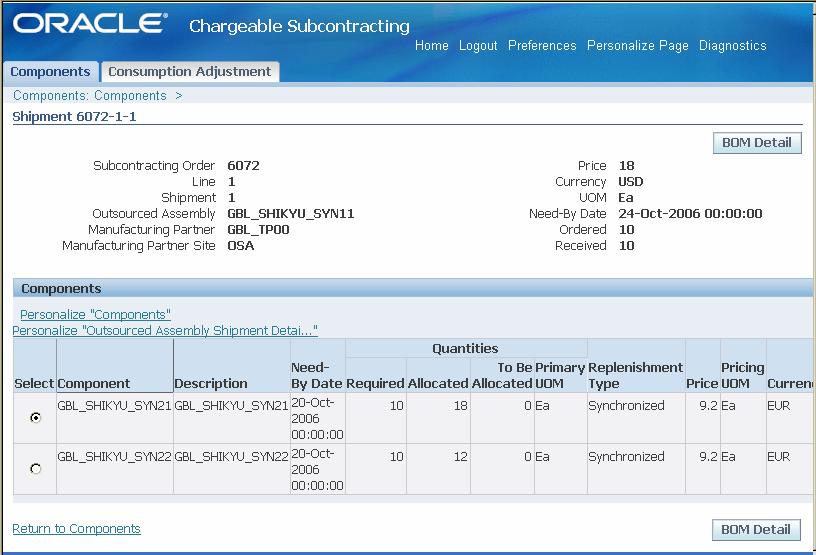This screenshot has height=555, width=816.
Task: Click Synchronized in the GBL_SHIKYU_SYN22 row
Action: pos(627,457)
